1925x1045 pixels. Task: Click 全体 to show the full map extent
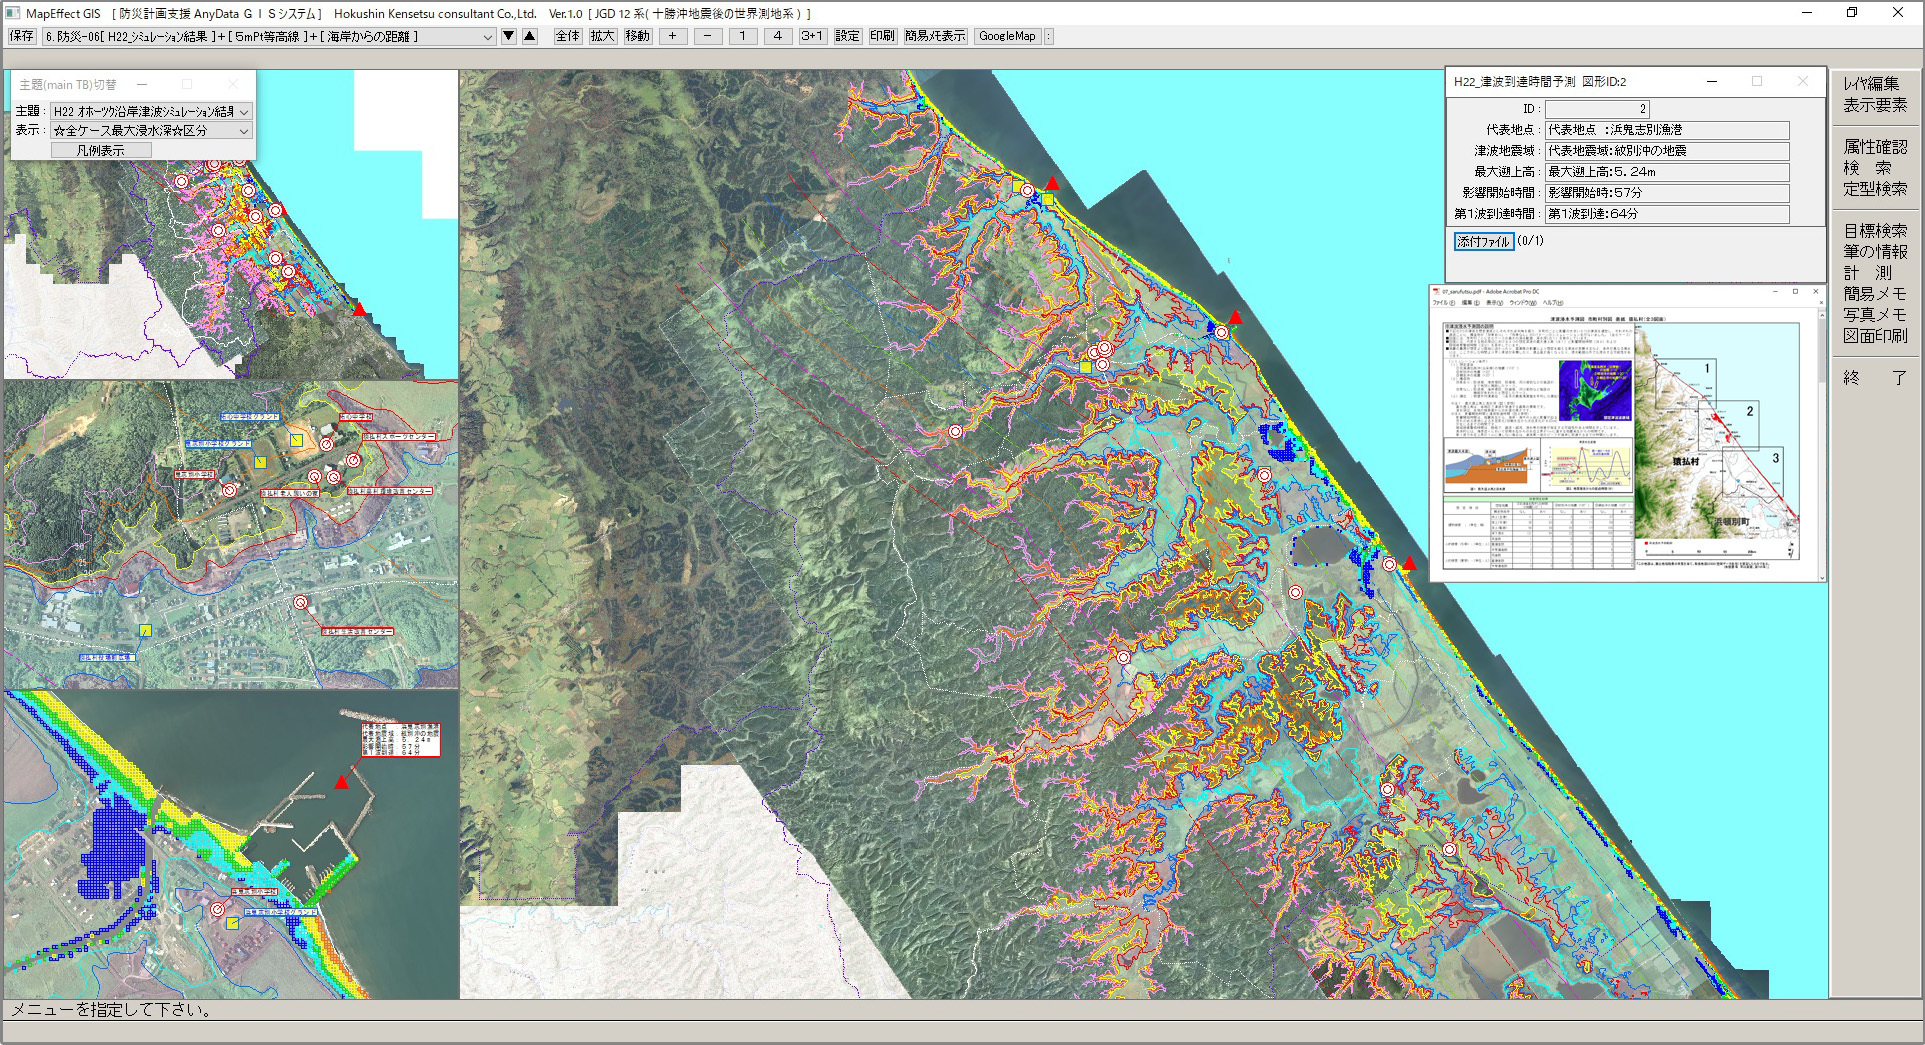(567, 36)
